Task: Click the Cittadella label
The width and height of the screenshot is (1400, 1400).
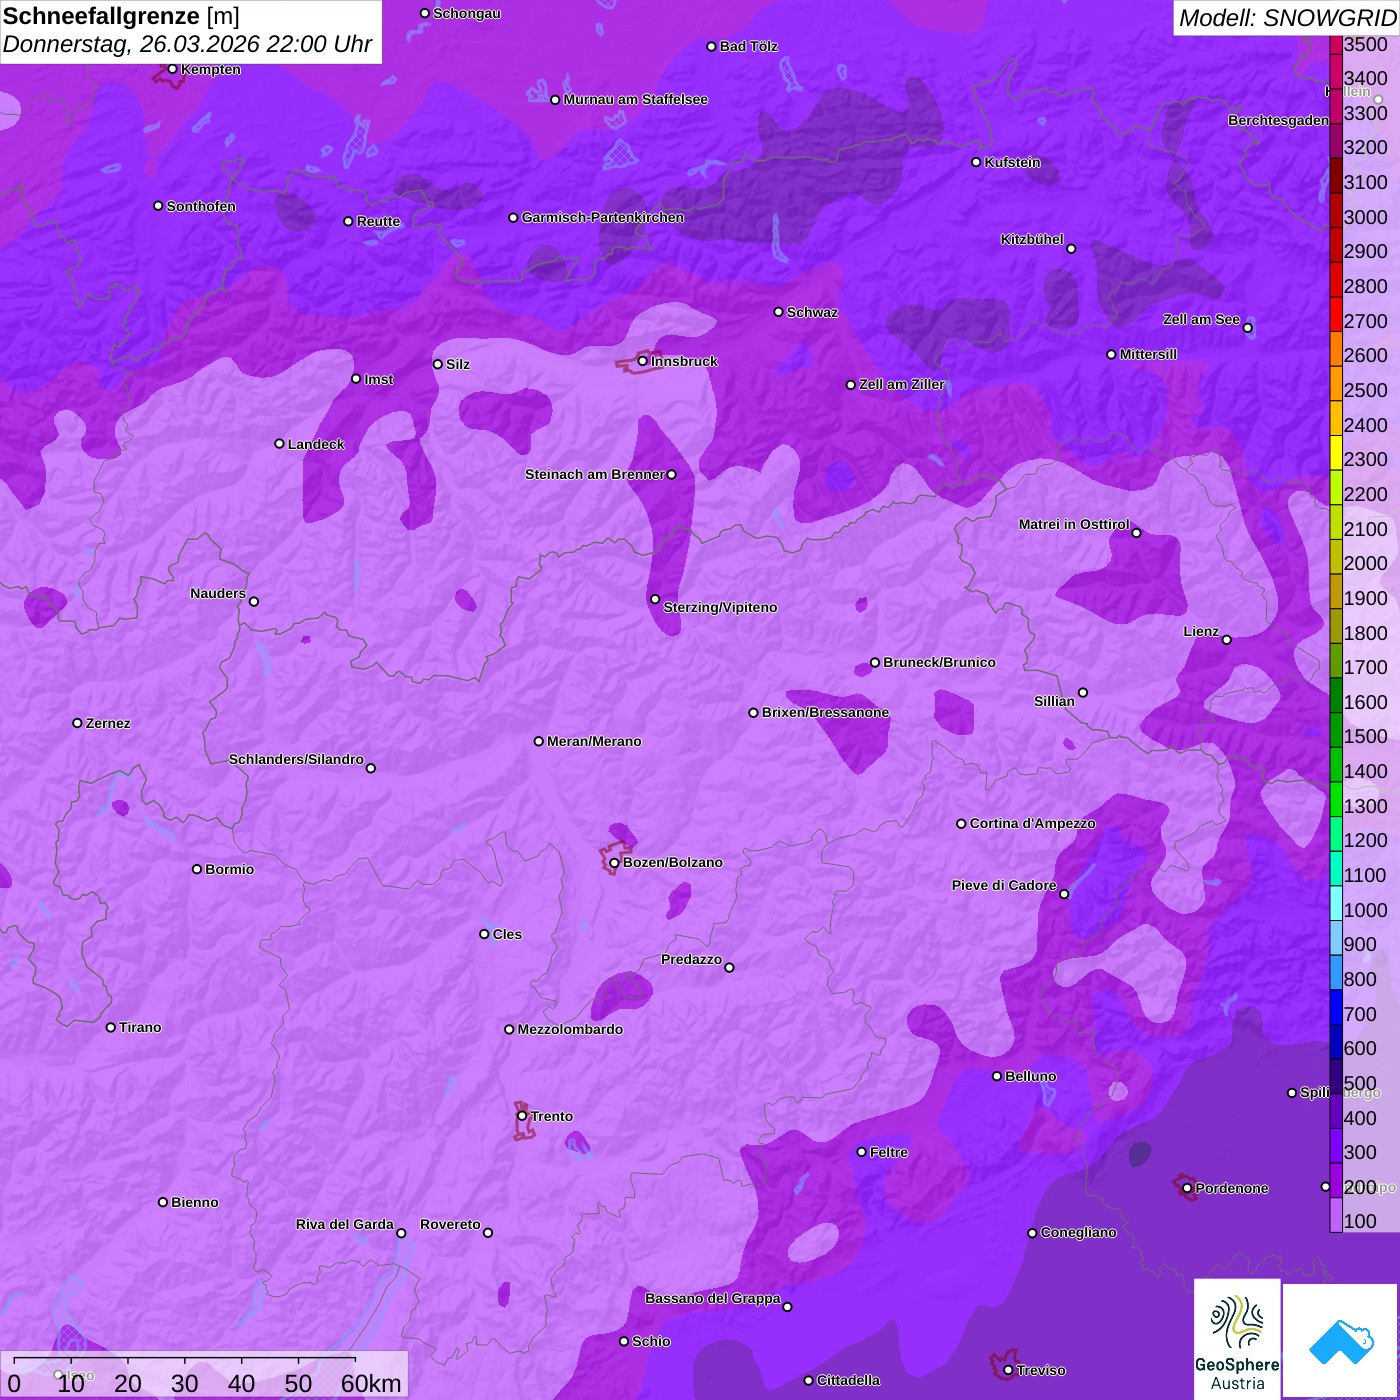Action: click(x=848, y=1380)
